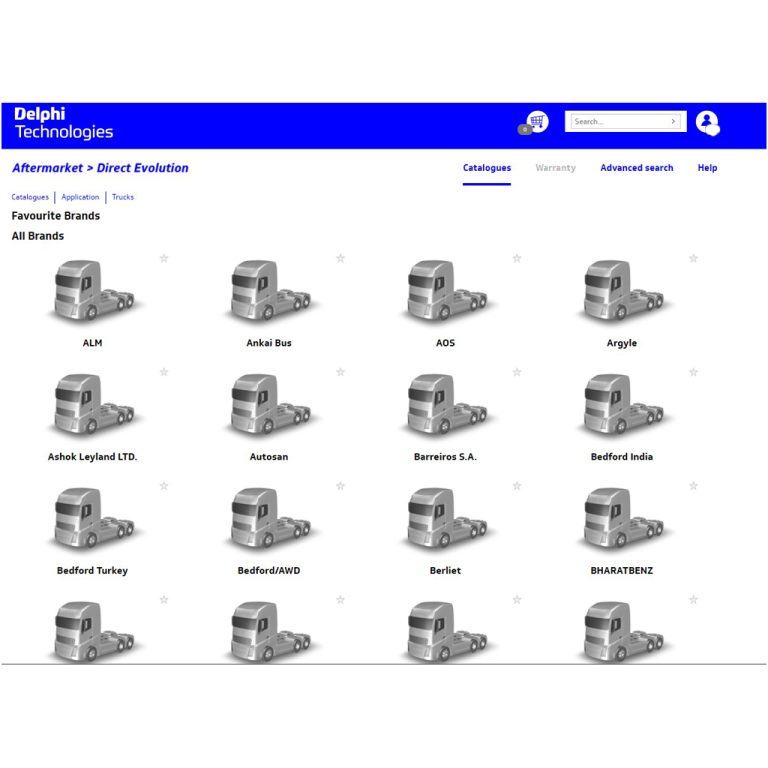Favourite the Barreiros S.A. star
This screenshot has width=768, height=768.
pos(517,372)
